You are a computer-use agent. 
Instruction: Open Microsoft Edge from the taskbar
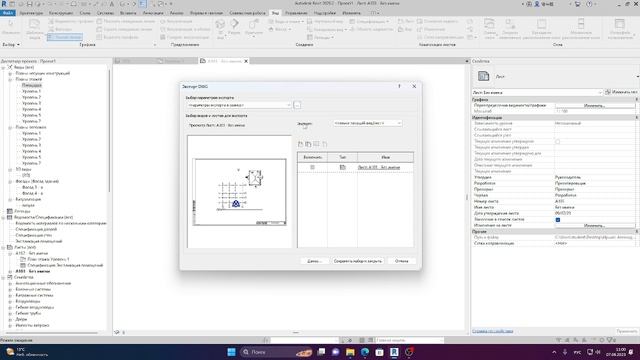pos(365,352)
